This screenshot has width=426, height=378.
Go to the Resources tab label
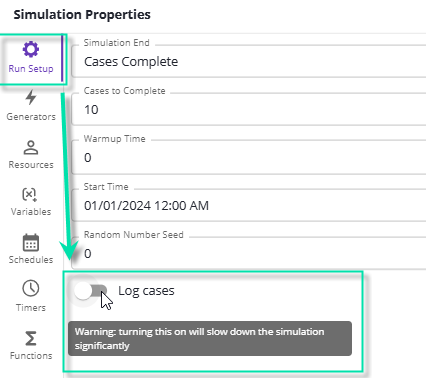(31, 165)
